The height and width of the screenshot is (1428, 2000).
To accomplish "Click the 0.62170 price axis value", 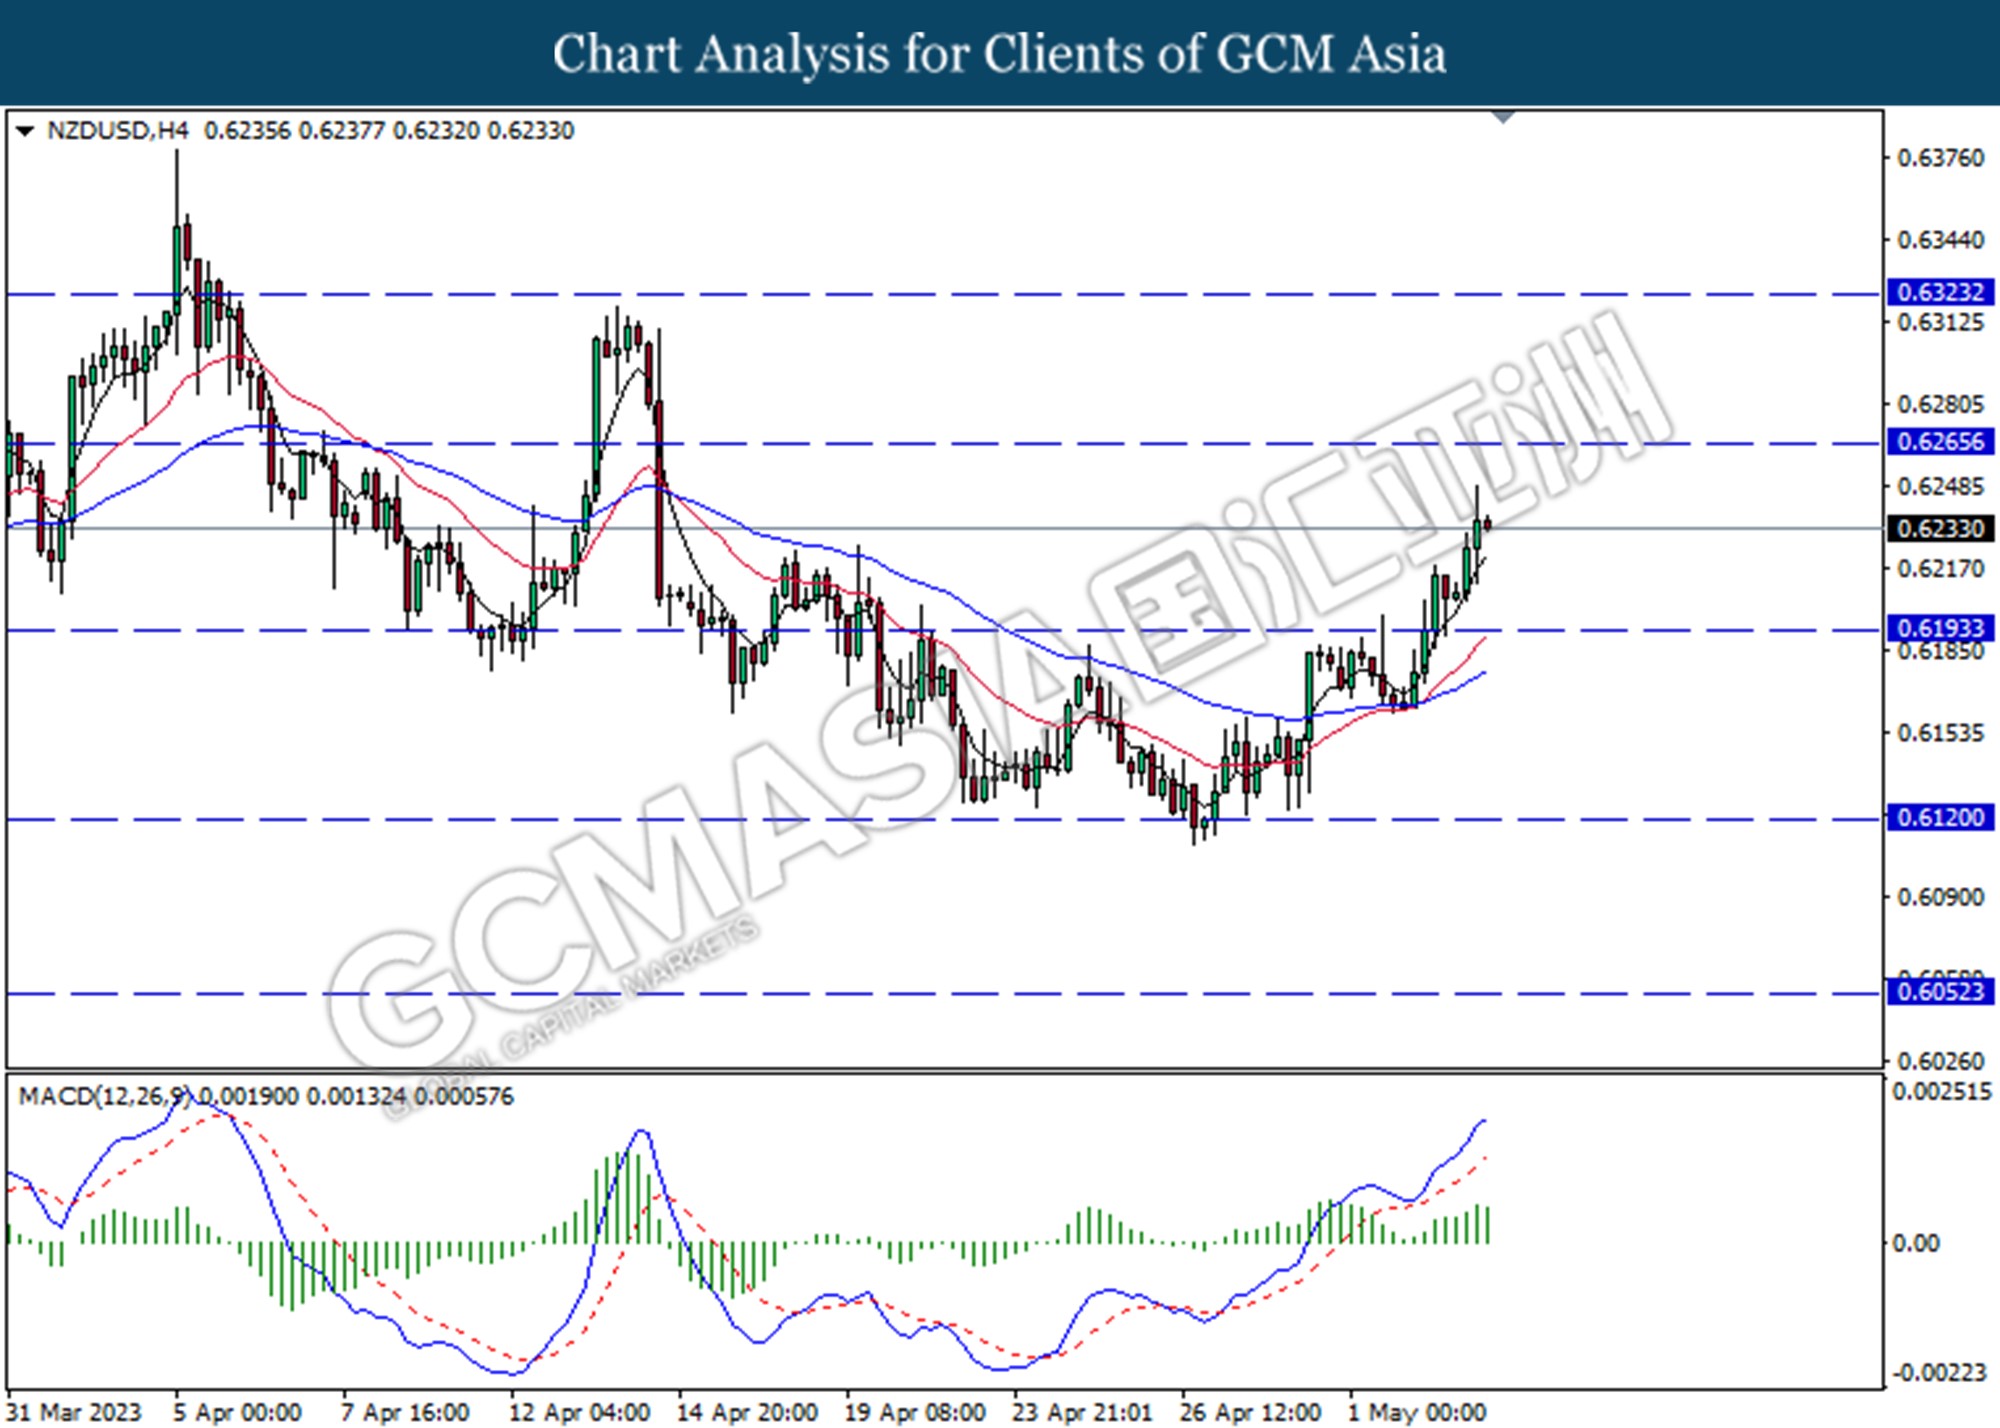I will pos(1940,568).
